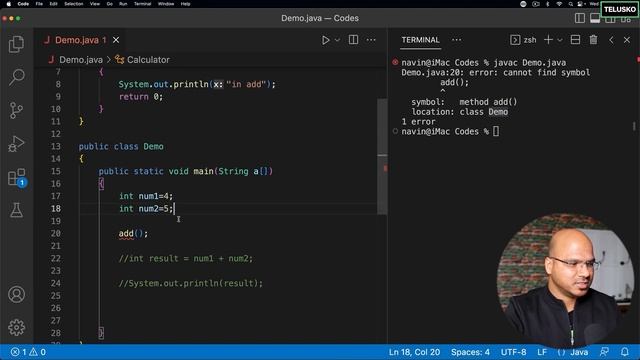
Task: Click 'int num1=4;' on line 17
Action: coord(146,196)
